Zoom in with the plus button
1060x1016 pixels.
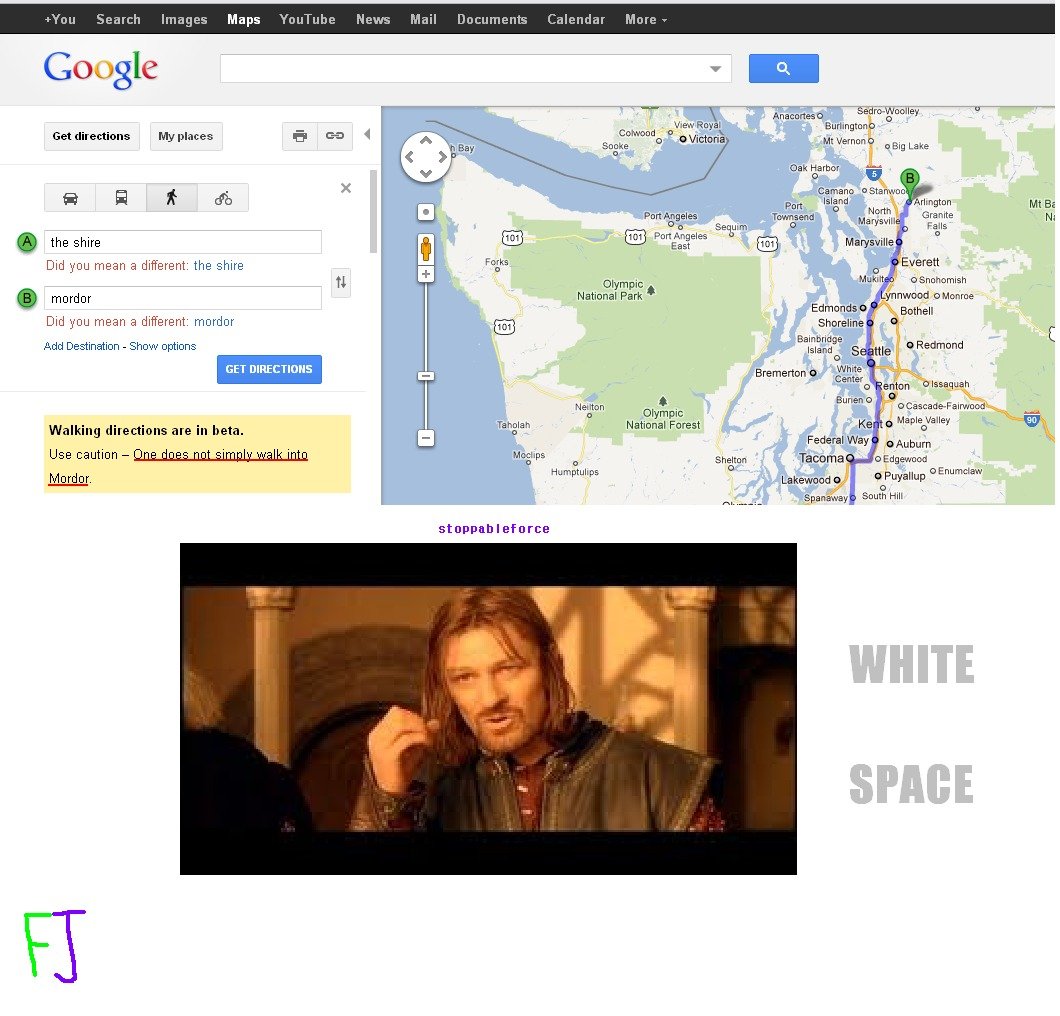pyautogui.click(x=426, y=274)
